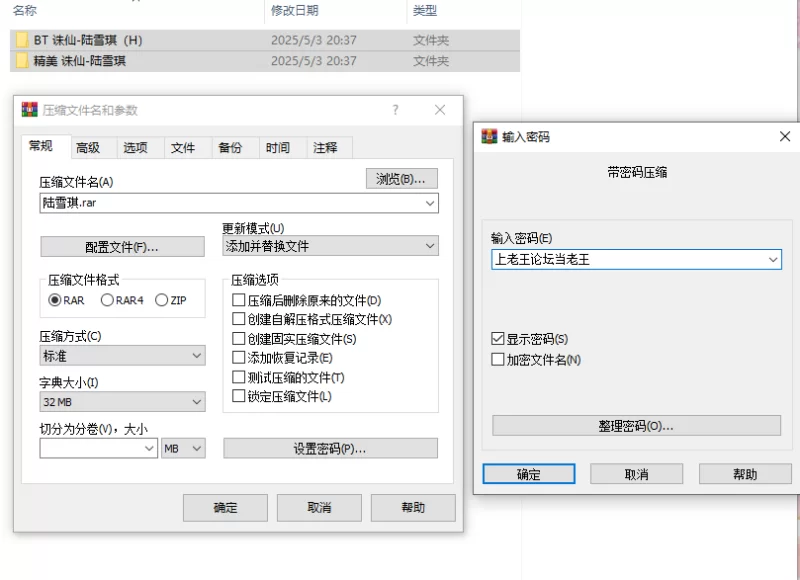This screenshot has height=580, width=800.
Task: Click the 配置文件(F)... button
Action: point(122,247)
